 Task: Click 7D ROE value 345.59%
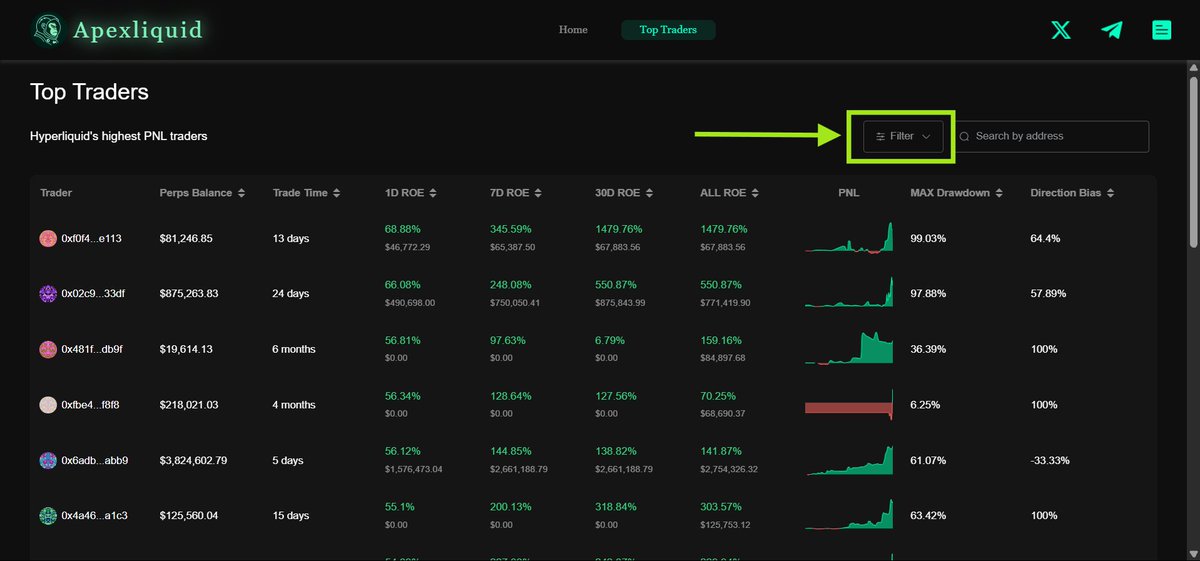tap(511, 229)
